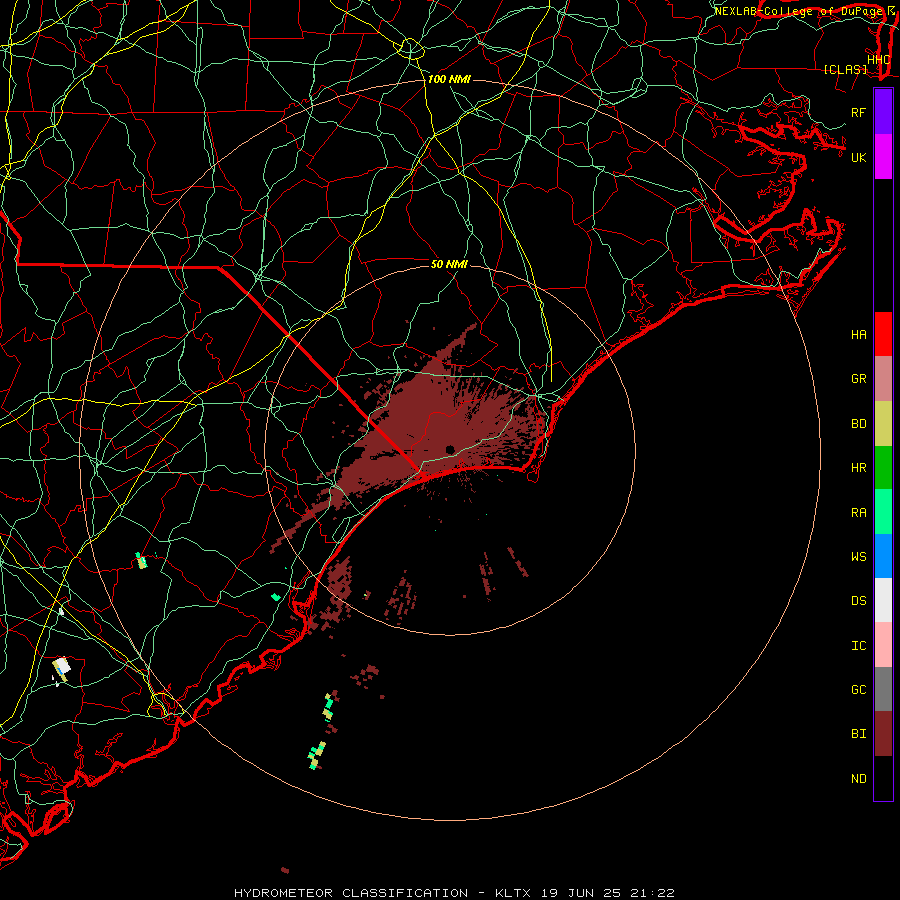Click the black radar site dot
Image resolution: width=900 pixels, height=900 pixels.
coord(450,449)
